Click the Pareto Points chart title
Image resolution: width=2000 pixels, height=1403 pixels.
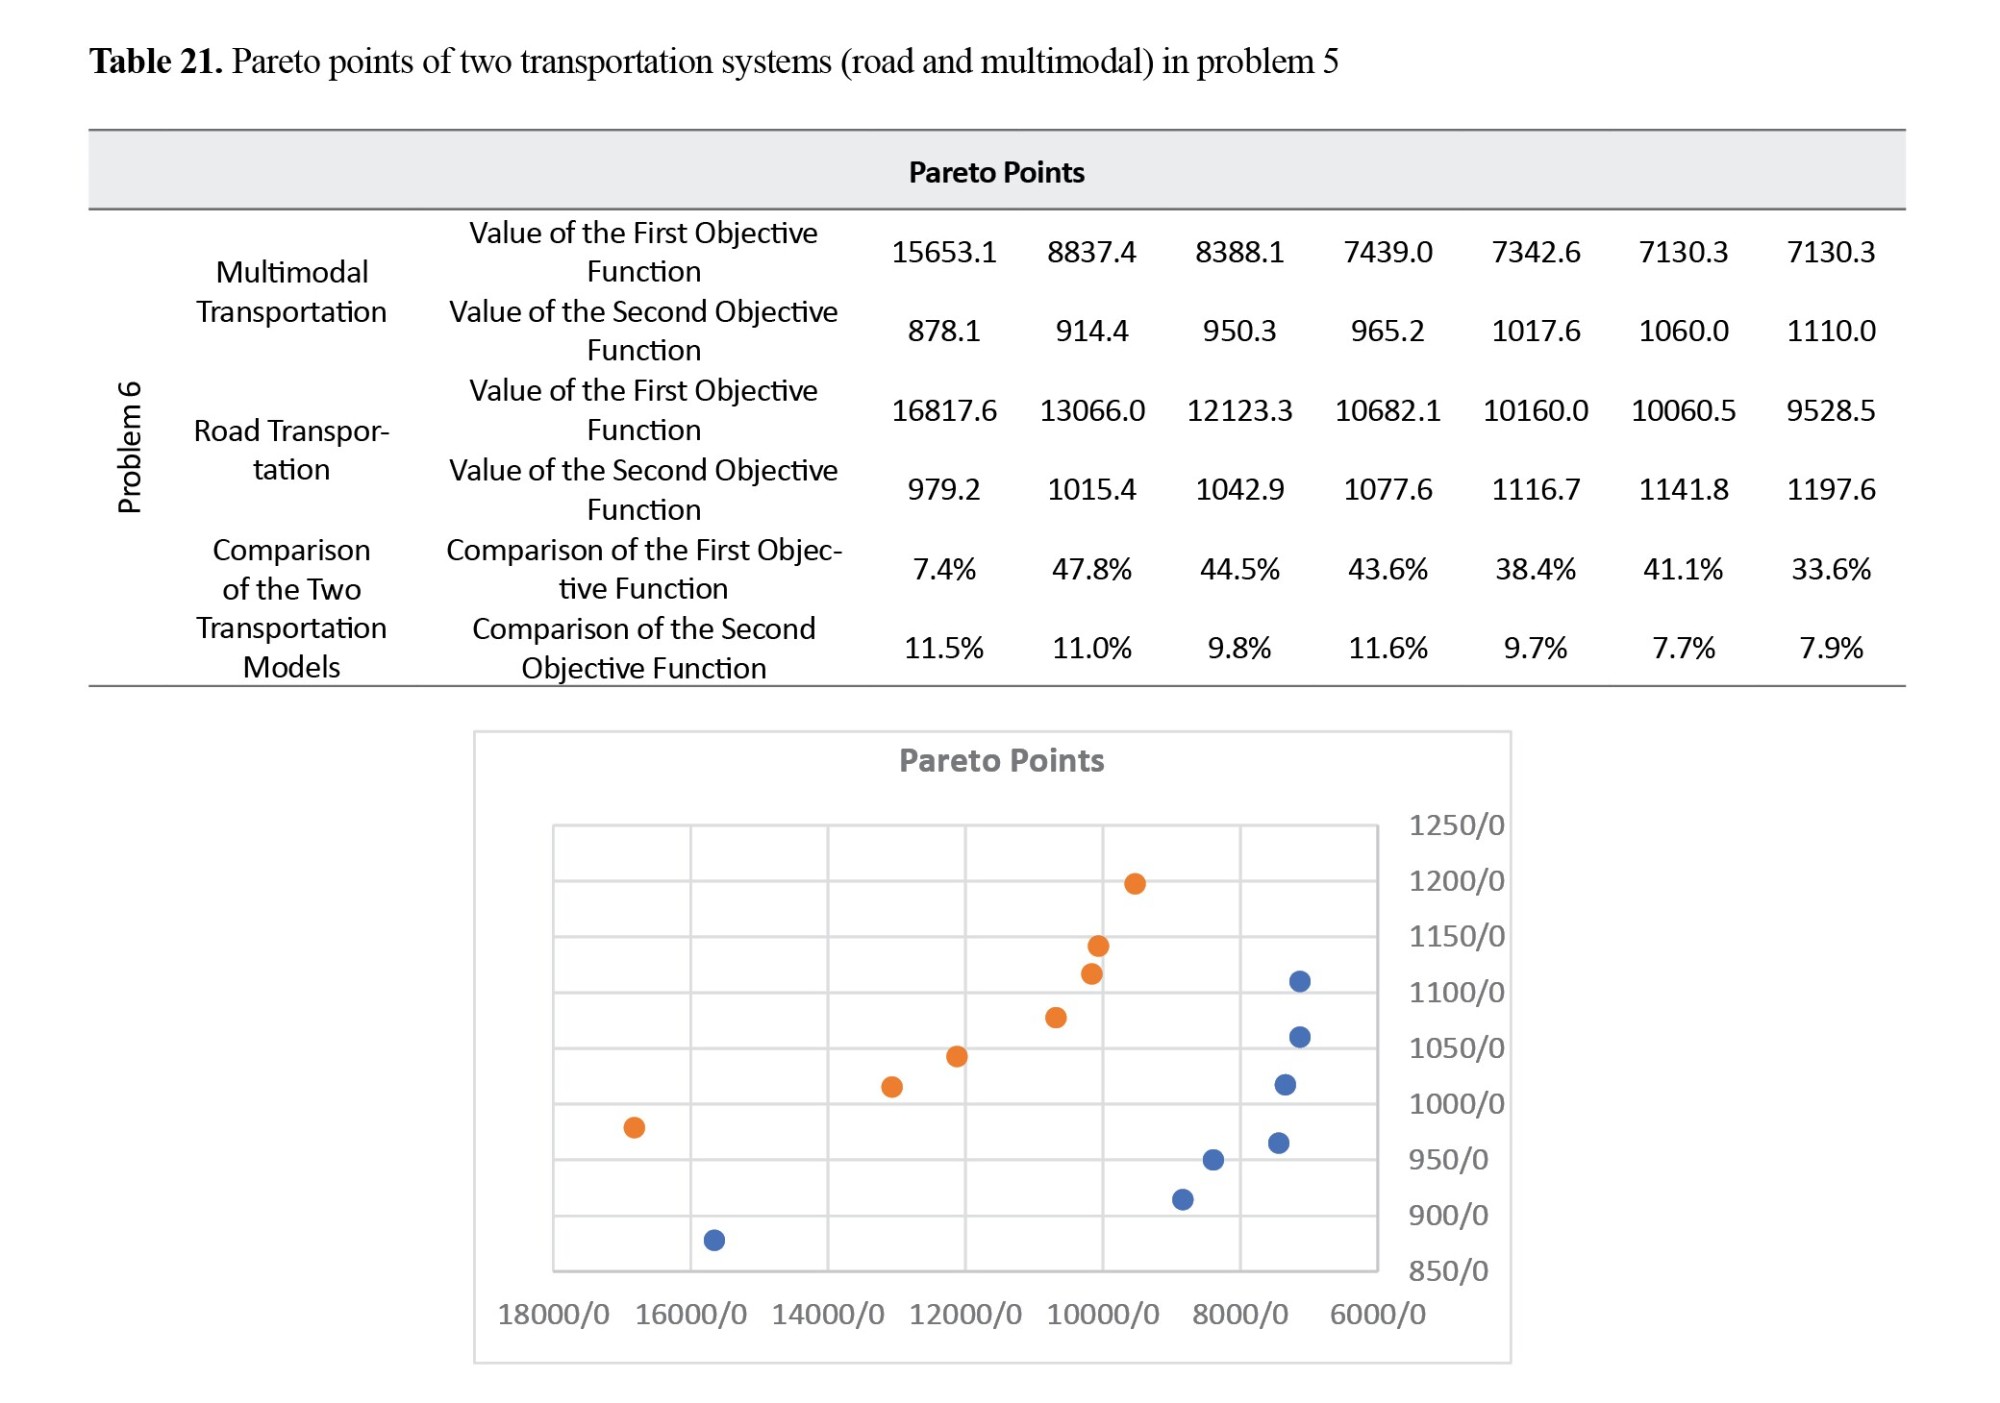(1001, 761)
